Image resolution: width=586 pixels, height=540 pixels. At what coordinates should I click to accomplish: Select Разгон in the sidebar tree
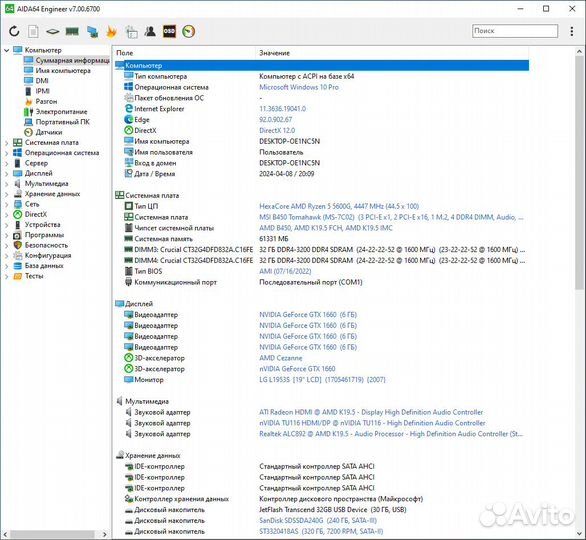click(x=46, y=101)
